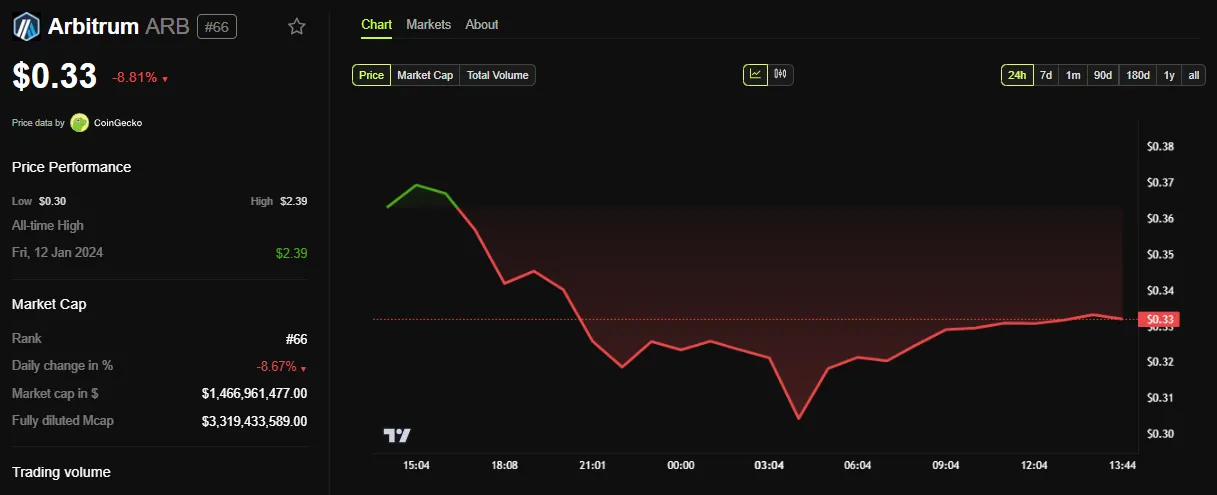This screenshot has height=495, width=1217.
Task: Click the Daily change in % label
Action: click(x=62, y=366)
